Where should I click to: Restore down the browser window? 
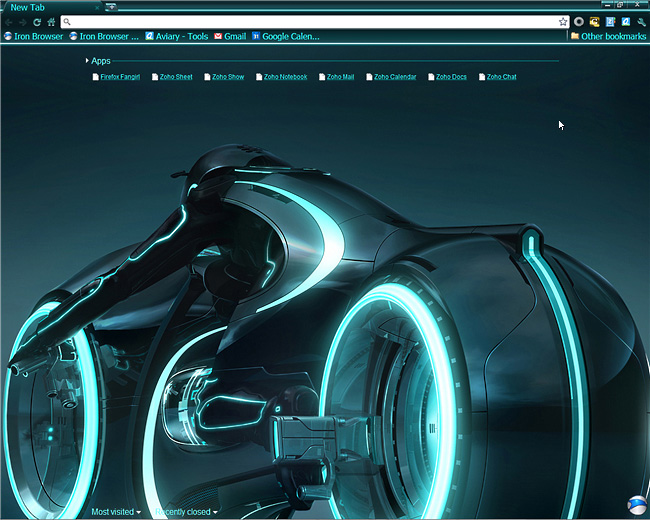620,5
